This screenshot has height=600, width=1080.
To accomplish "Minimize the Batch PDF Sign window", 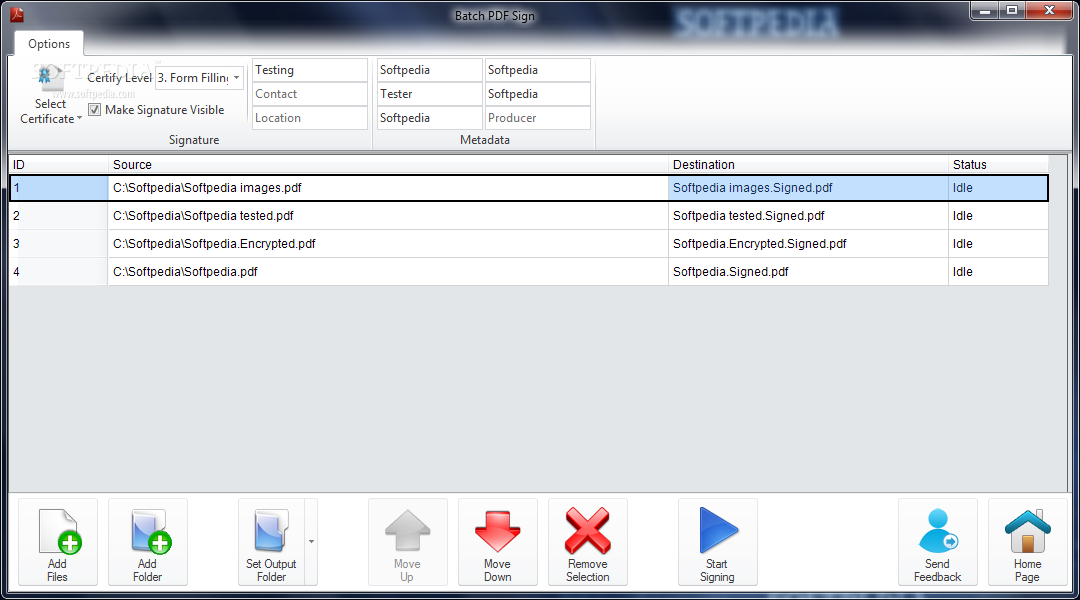I will point(985,10).
